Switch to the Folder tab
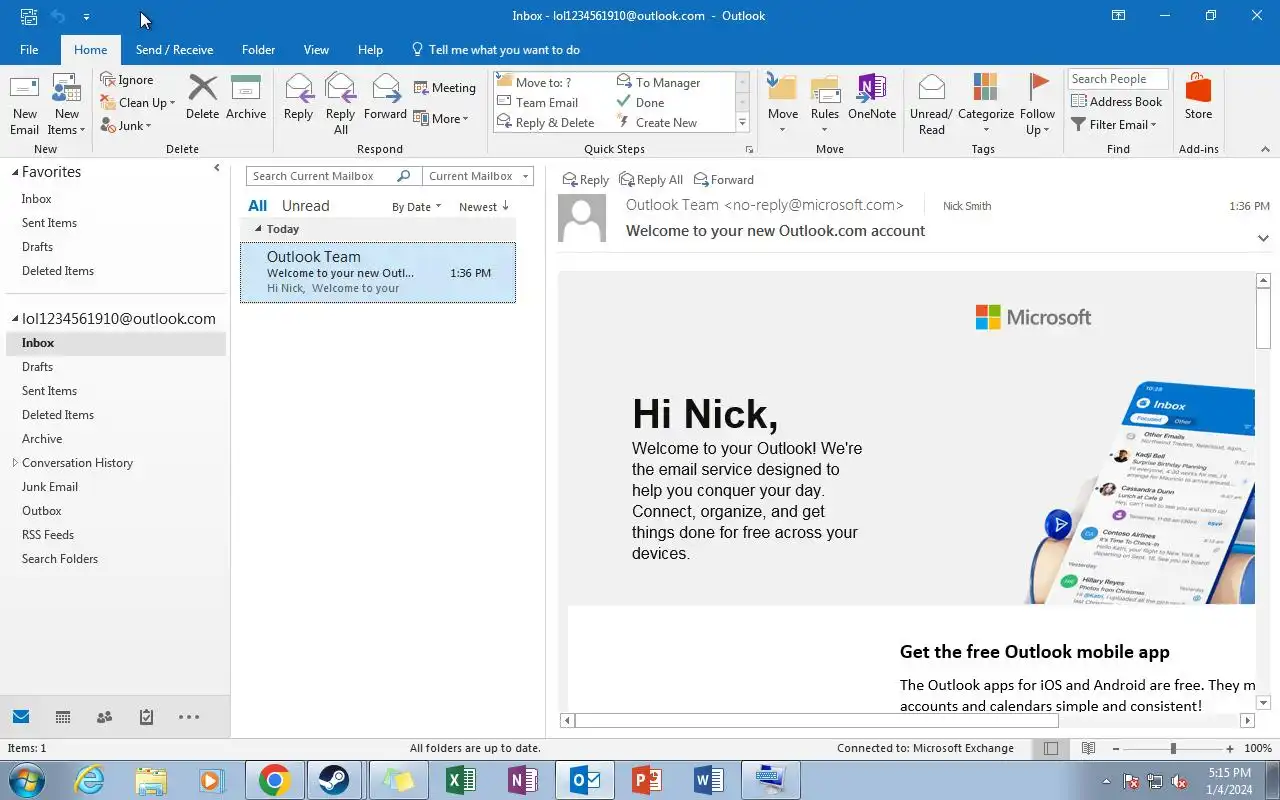This screenshot has height=800, width=1280. (258, 50)
